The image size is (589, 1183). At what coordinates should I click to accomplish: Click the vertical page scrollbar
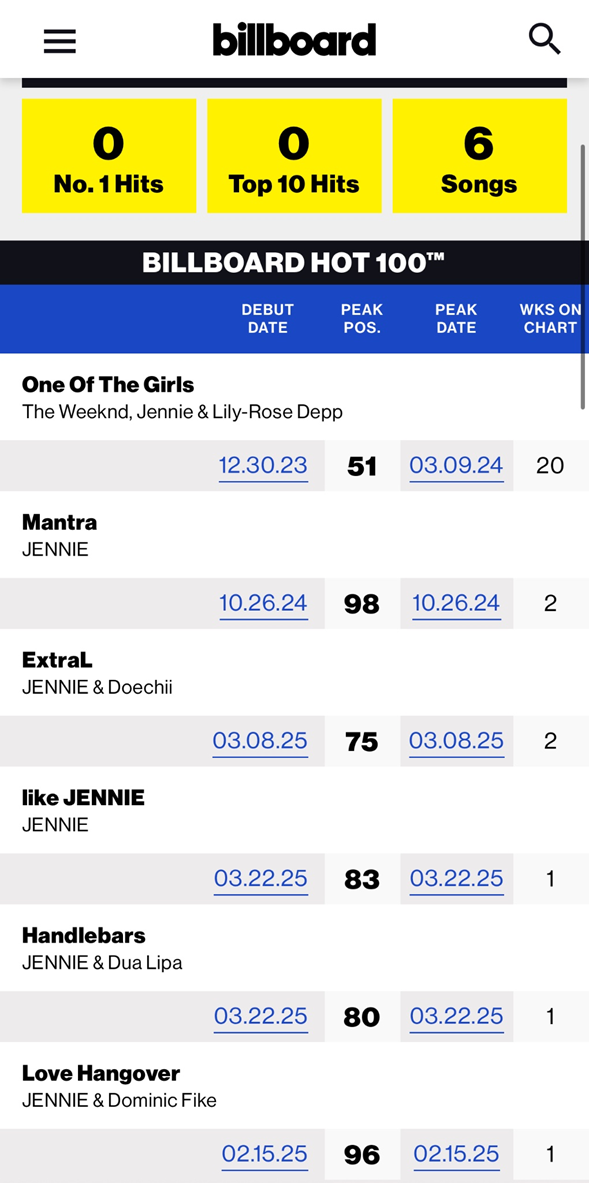583,275
